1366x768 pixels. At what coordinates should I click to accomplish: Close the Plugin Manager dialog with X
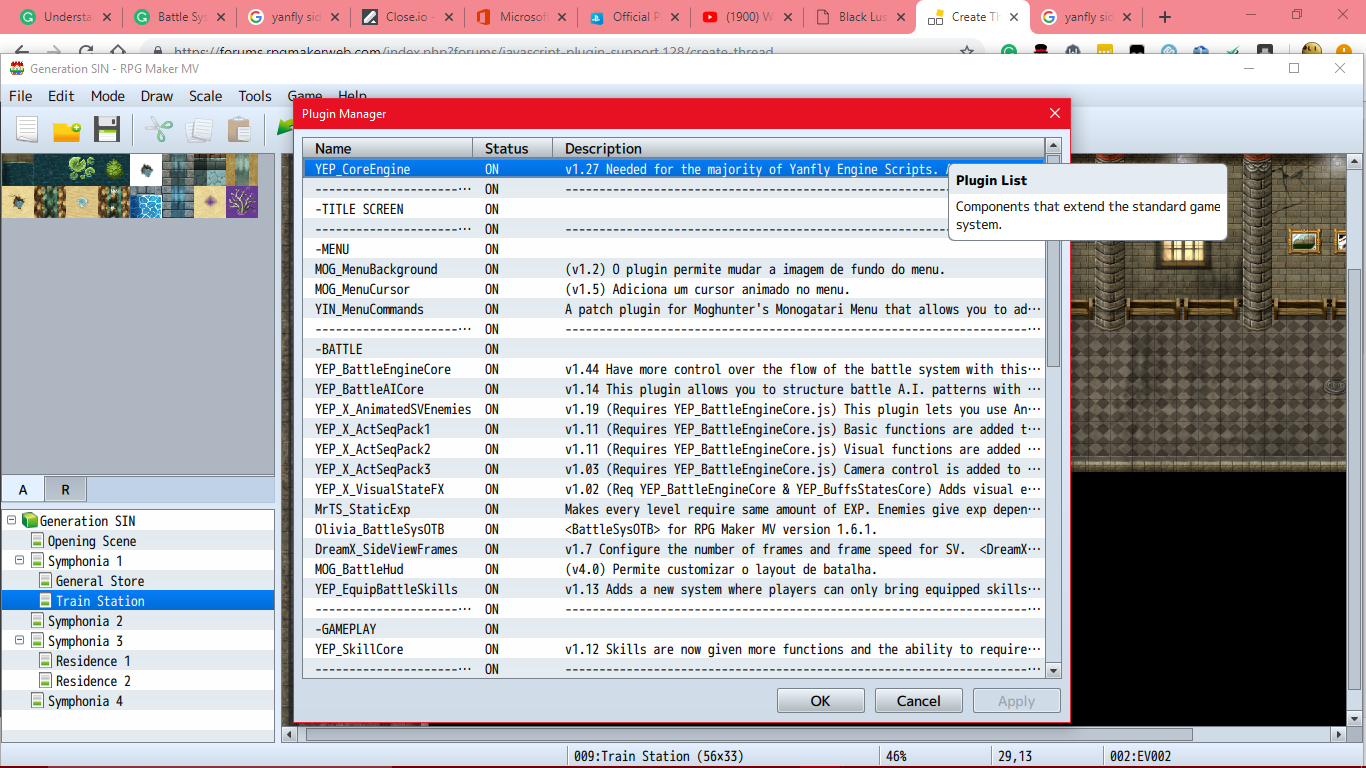pyautogui.click(x=1054, y=114)
